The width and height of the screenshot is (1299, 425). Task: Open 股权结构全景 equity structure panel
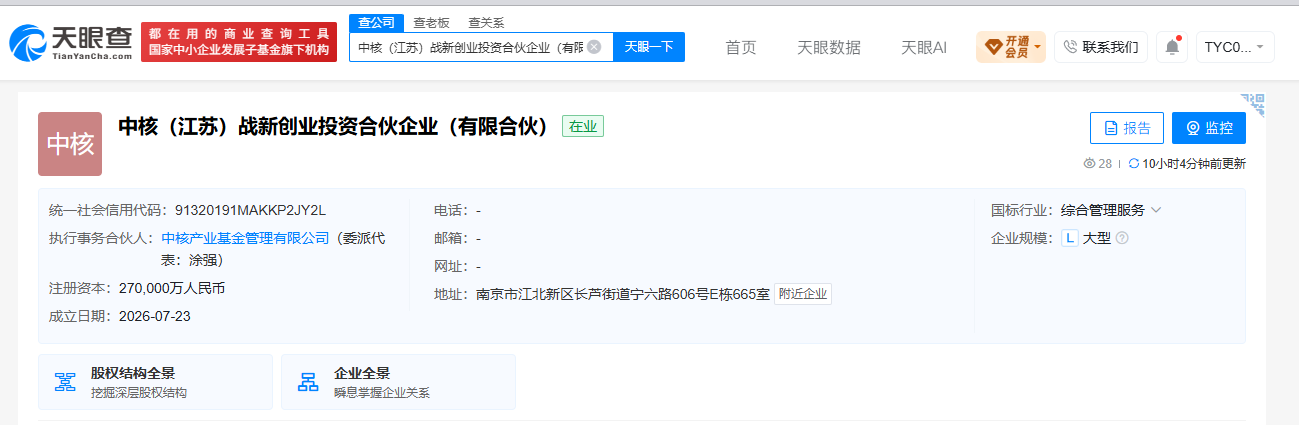tap(155, 382)
